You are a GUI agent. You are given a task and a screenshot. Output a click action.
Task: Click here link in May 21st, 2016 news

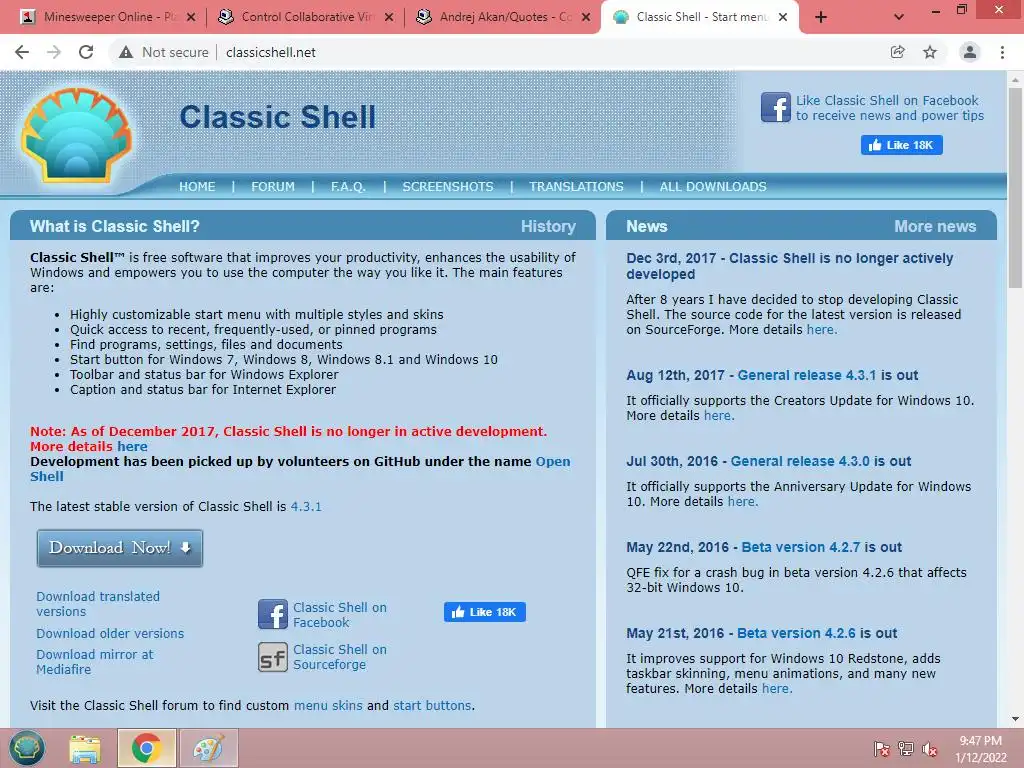776,689
